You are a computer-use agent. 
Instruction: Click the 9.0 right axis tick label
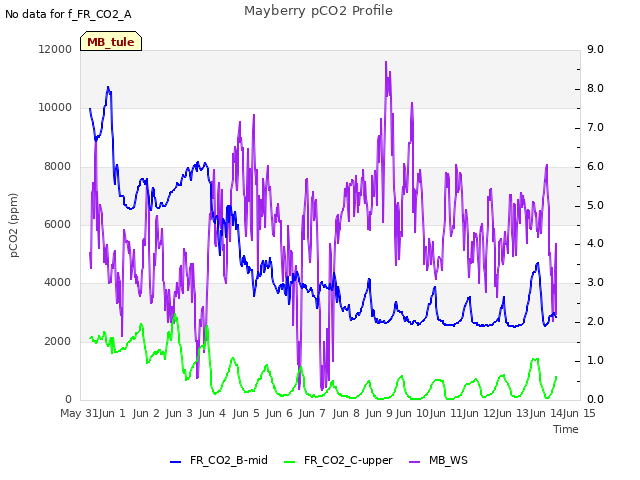pos(595,49)
